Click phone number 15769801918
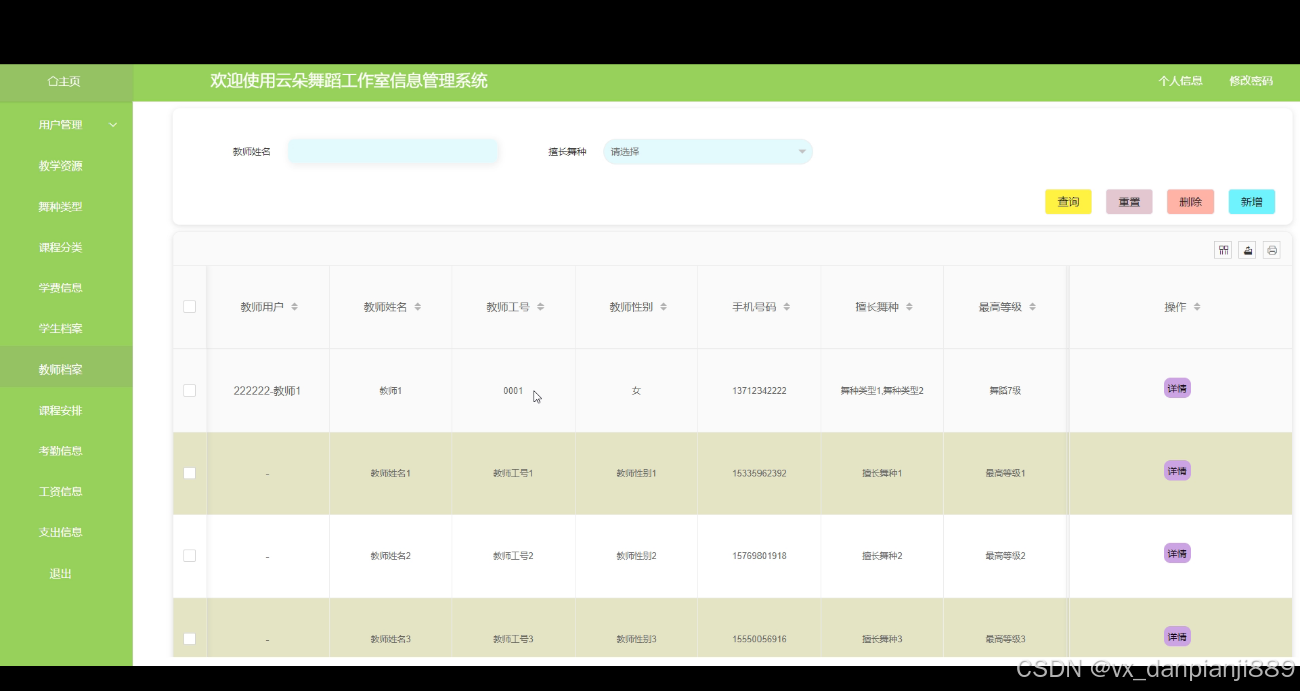The width and height of the screenshot is (1300, 691). [x=759, y=556]
